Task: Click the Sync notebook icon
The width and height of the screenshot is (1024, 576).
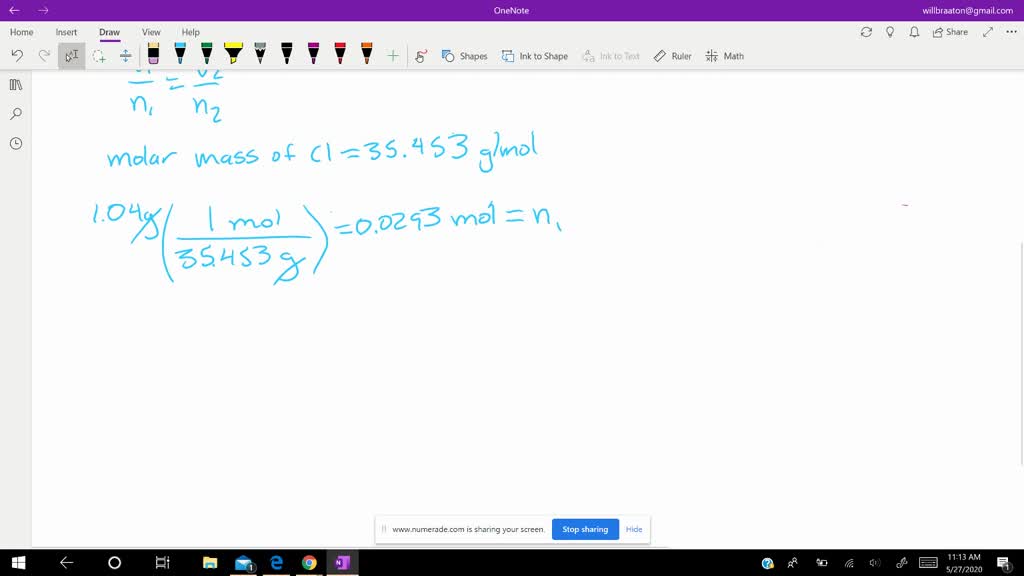Action: point(866,32)
